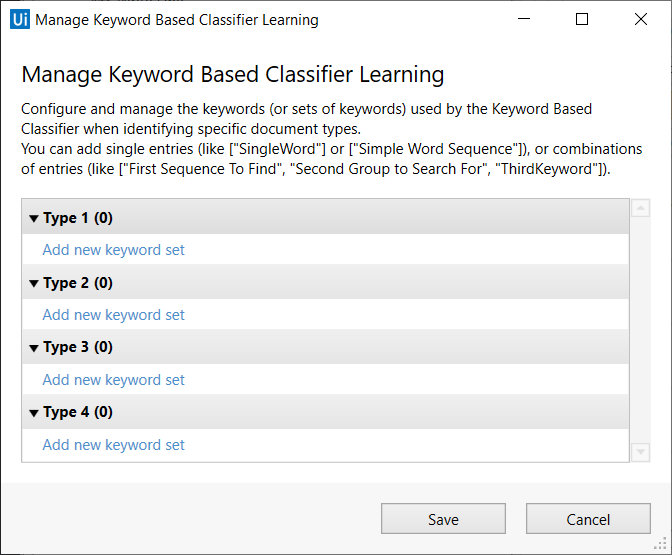Screen dimensions: 672x555
Task: Click the vertical scrollbar track
Action: pos(641,330)
